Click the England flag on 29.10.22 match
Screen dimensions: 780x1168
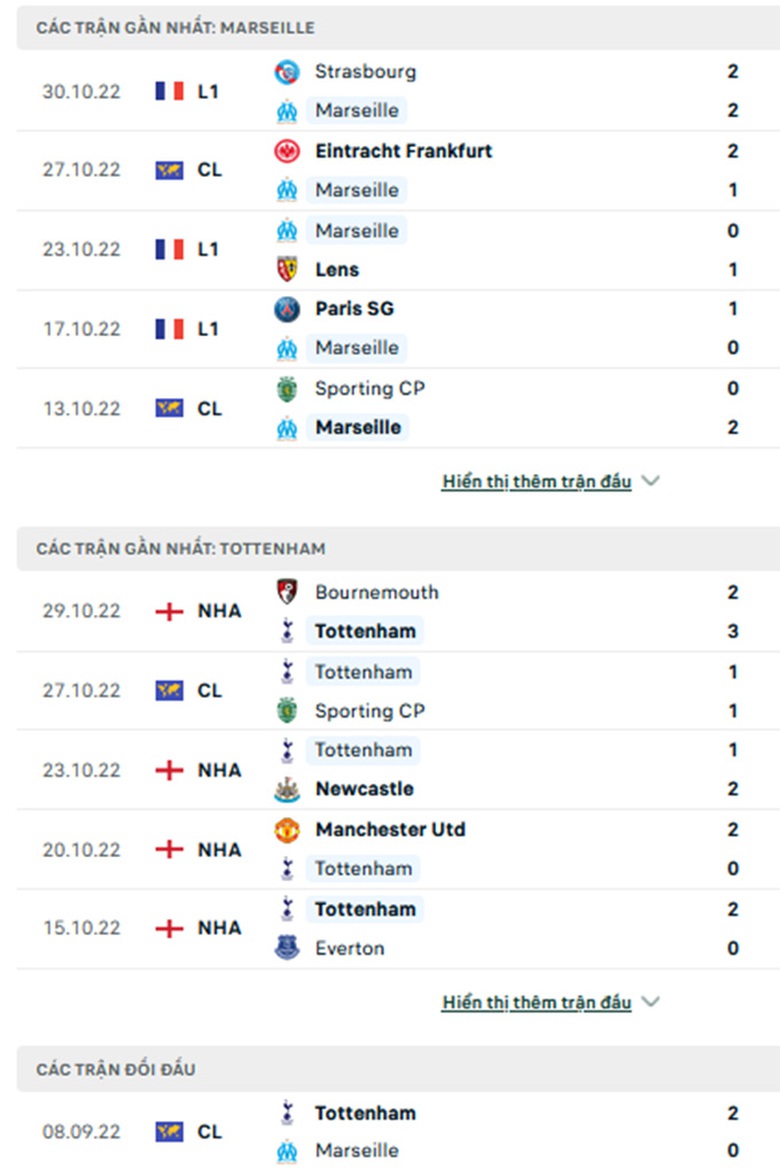point(169,611)
